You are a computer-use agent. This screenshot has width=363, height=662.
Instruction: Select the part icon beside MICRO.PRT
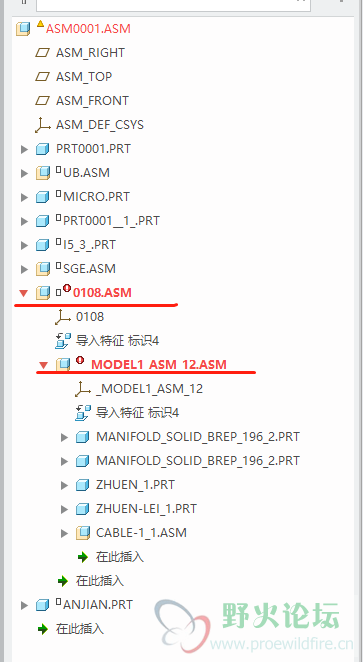[x=42, y=197]
